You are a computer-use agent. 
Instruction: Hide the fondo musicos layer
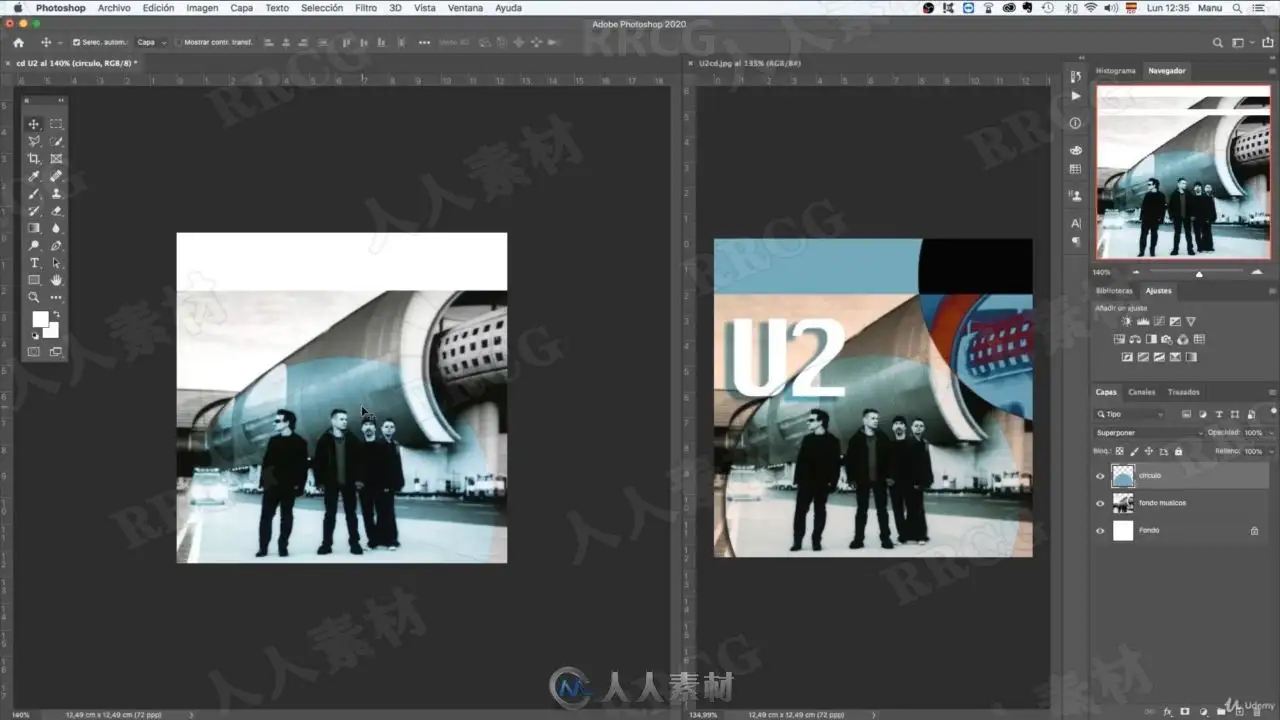(1100, 503)
